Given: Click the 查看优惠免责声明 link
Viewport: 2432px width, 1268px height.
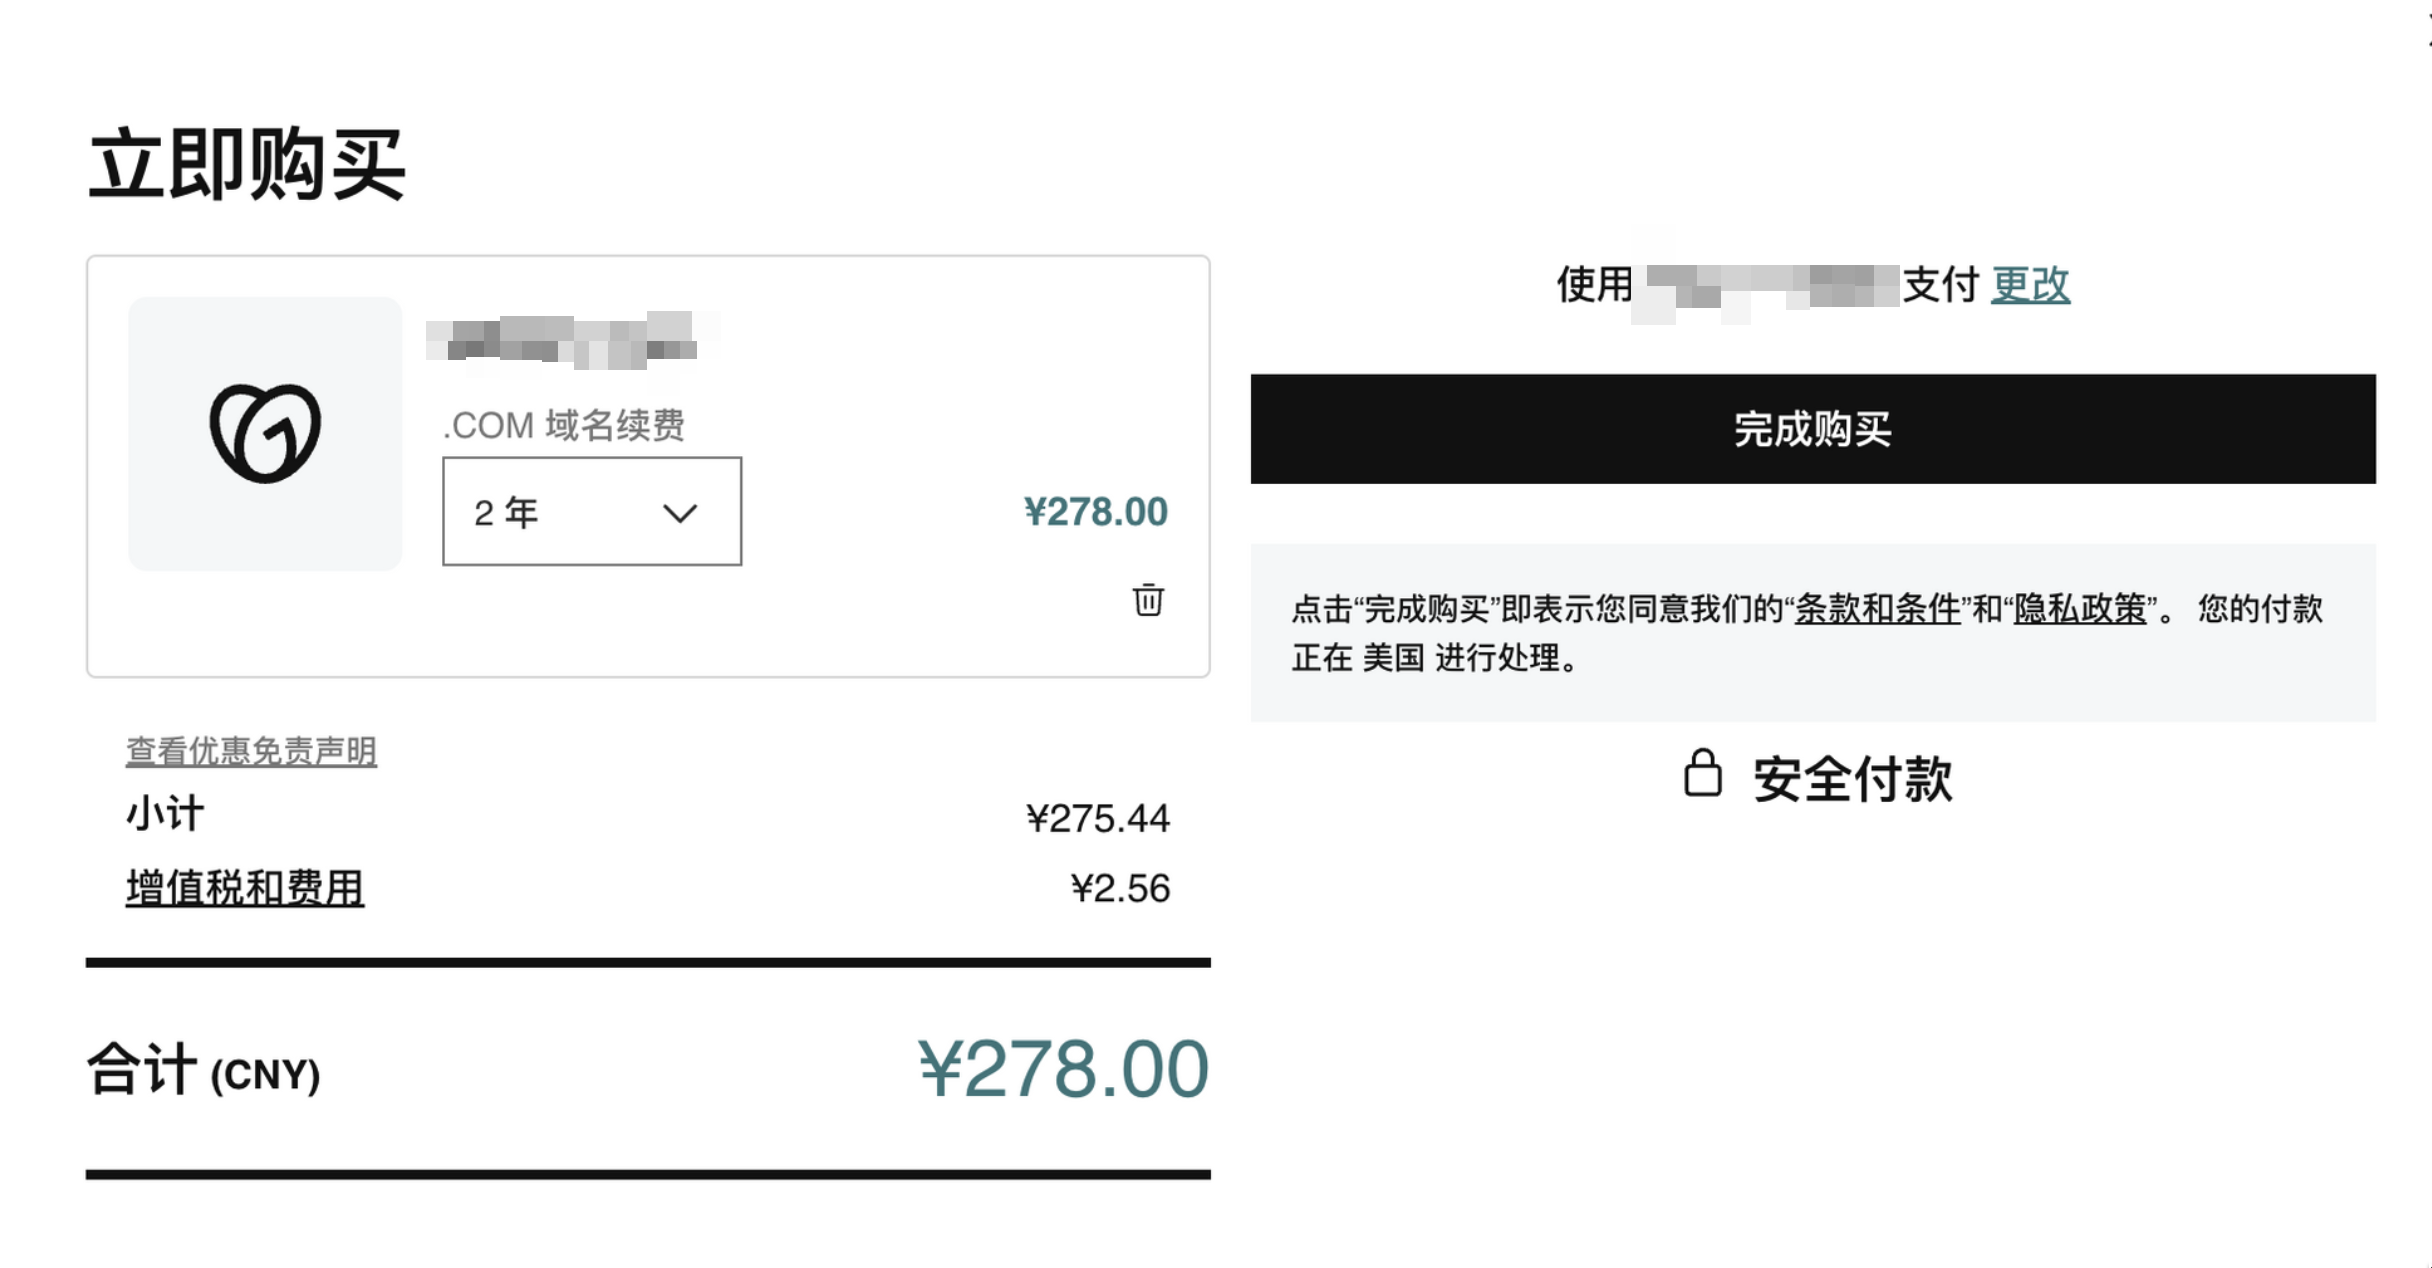Looking at the screenshot, I should (251, 751).
